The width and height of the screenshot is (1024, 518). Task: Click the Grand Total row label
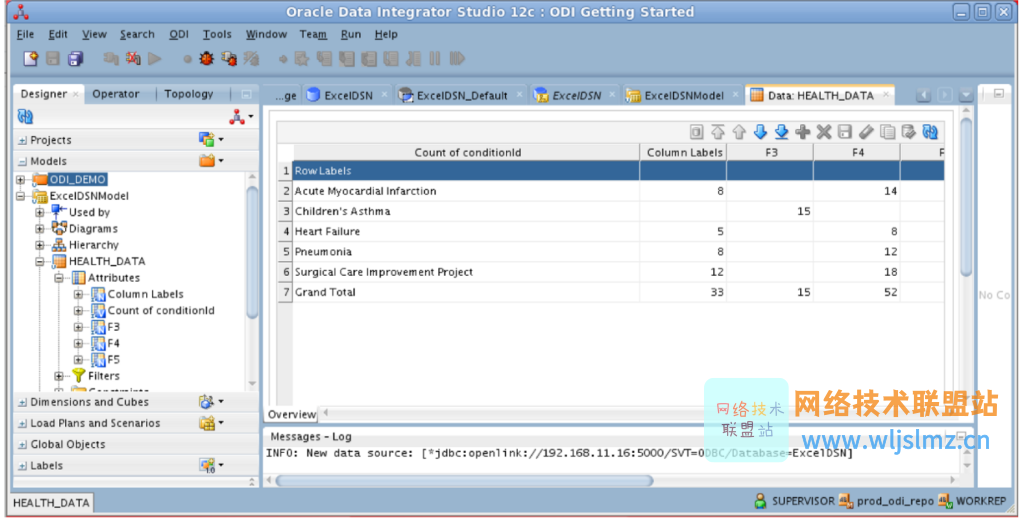pos(325,292)
